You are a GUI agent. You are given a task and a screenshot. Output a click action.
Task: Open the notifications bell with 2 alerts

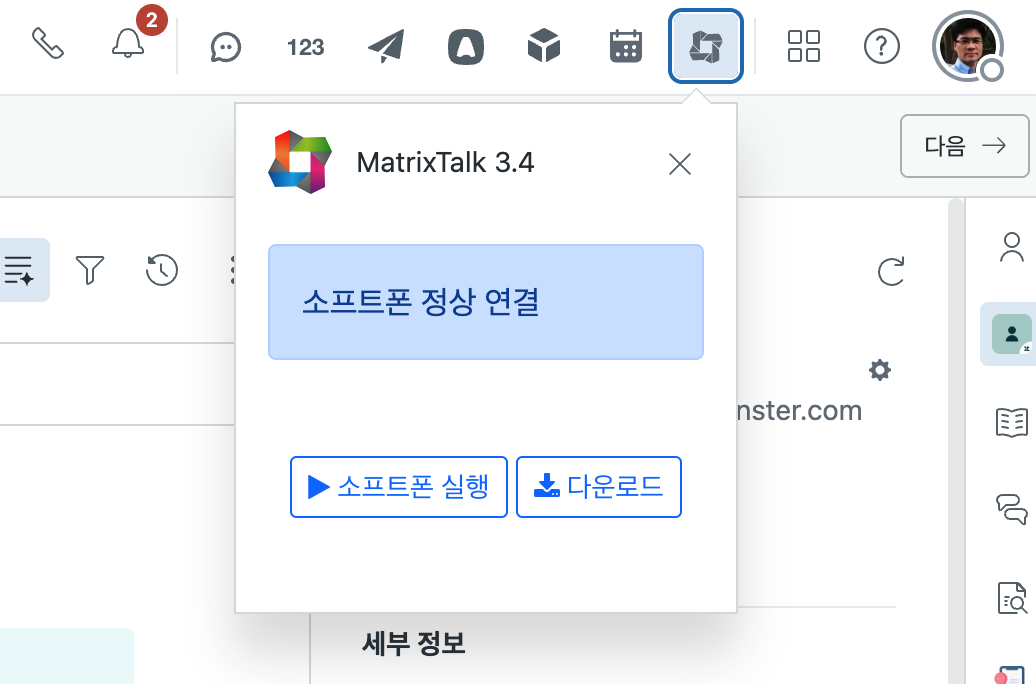click(x=128, y=45)
